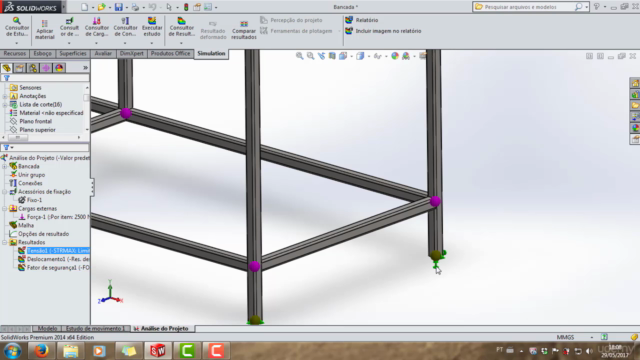Open the DimXpertManager tab icon
Image resolution: width=640 pixels, height=360 pixels.
(46, 68)
